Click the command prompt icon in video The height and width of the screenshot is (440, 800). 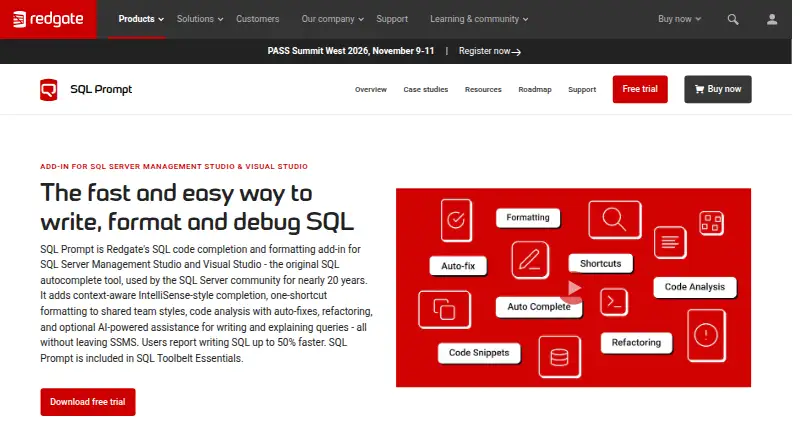(614, 302)
